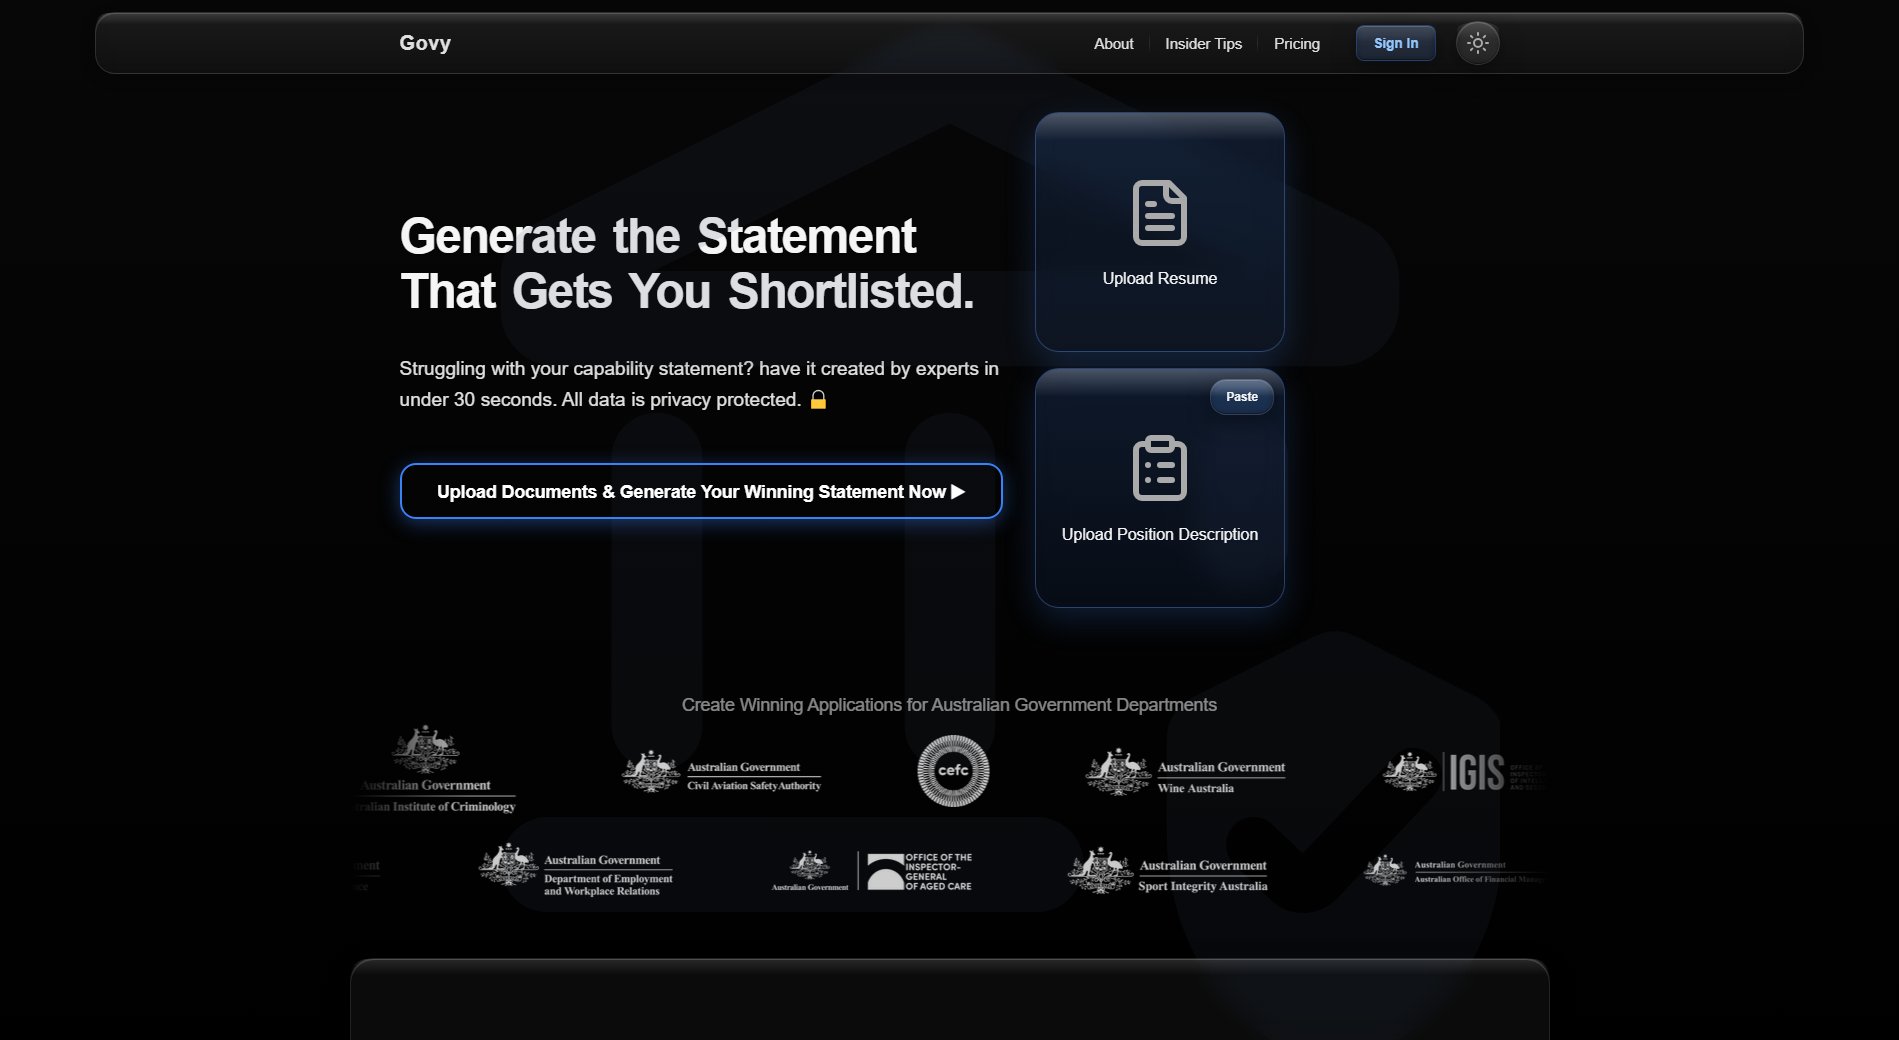Click the cefc circular logo

pos(953,771)
